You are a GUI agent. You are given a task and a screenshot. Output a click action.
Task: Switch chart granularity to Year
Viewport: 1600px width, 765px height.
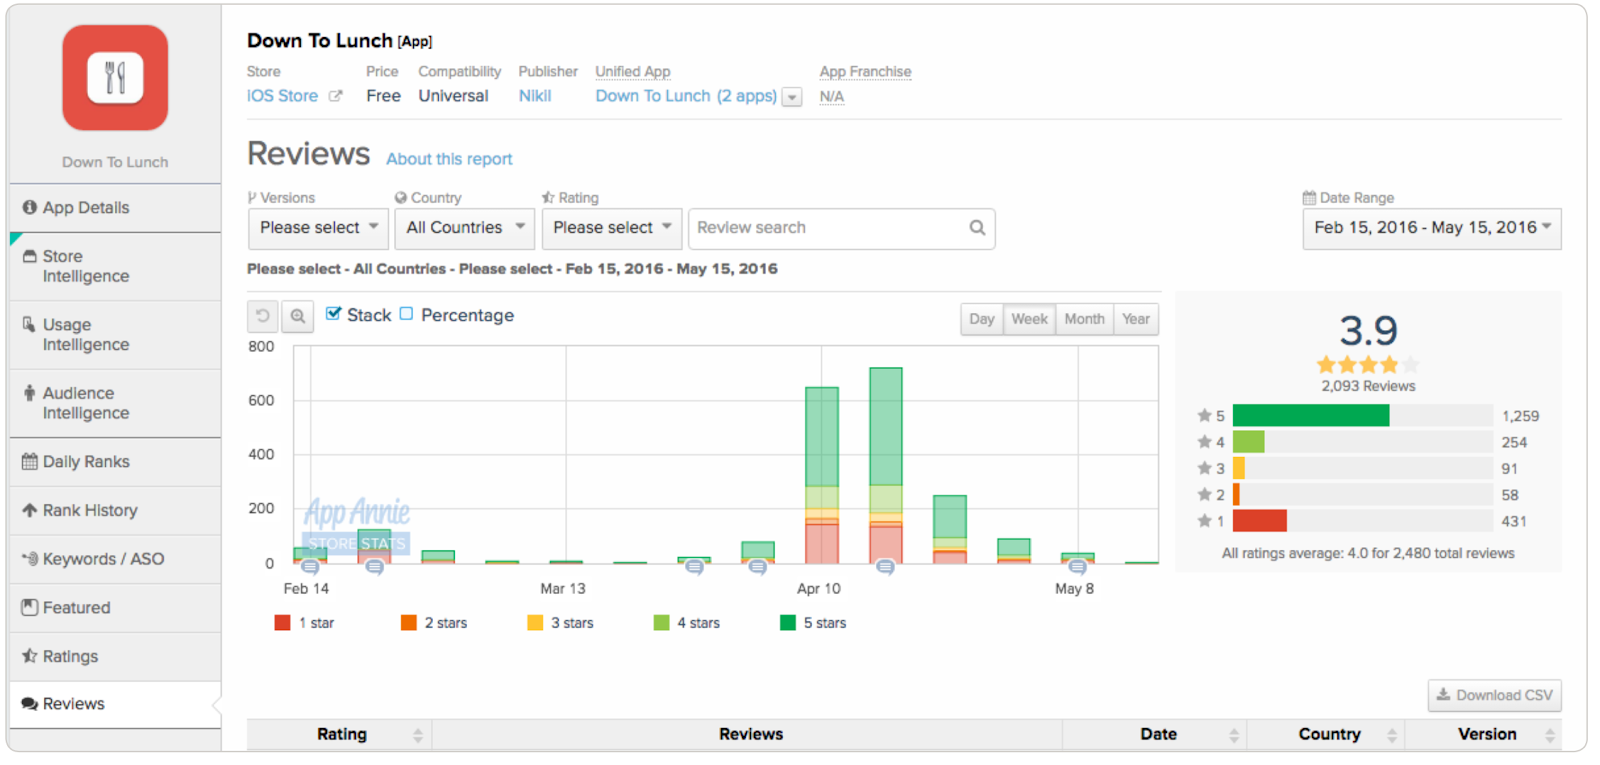click(1136, 319)
